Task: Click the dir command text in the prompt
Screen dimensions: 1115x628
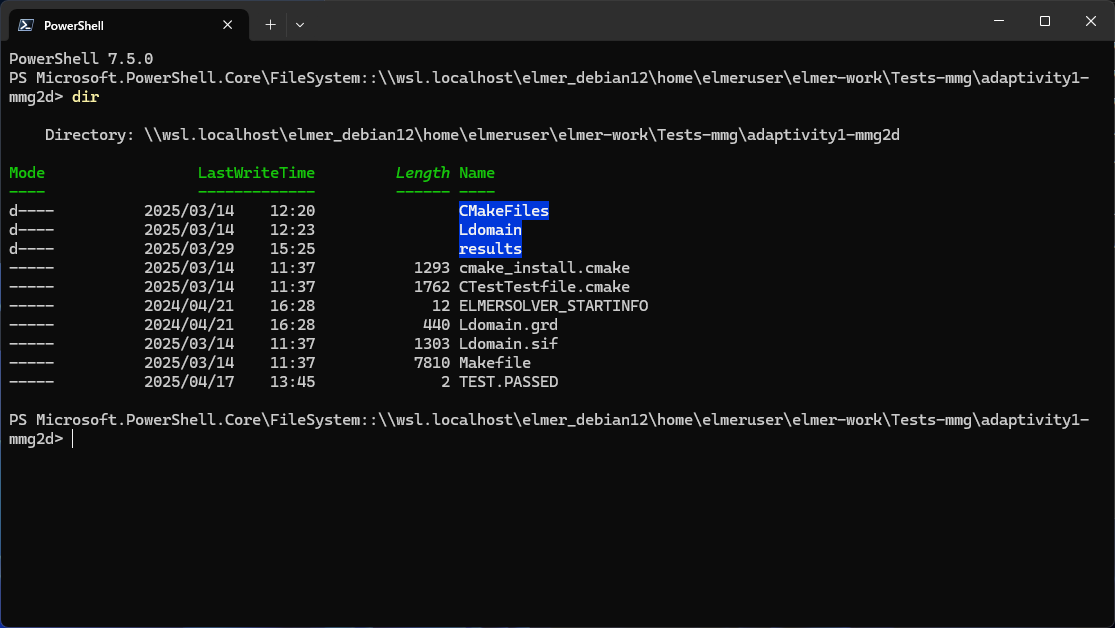Action: point(85,96)
